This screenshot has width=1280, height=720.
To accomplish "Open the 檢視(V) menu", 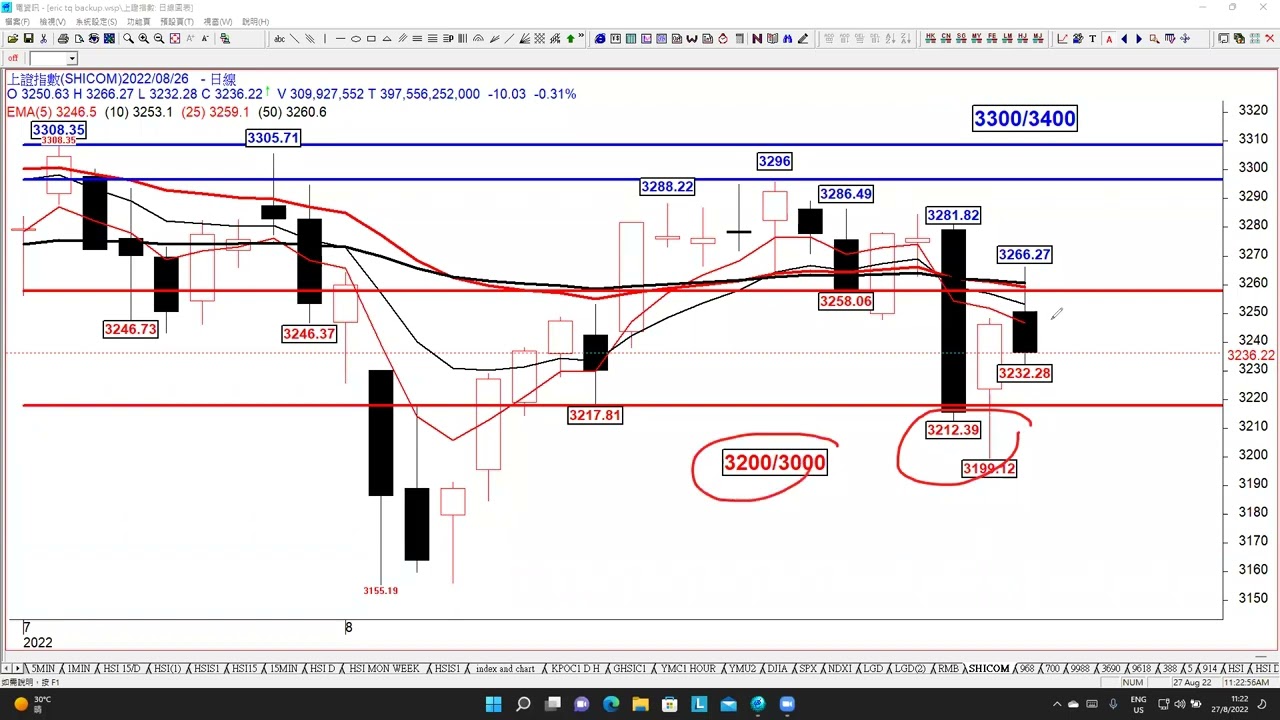I will 54,21.
